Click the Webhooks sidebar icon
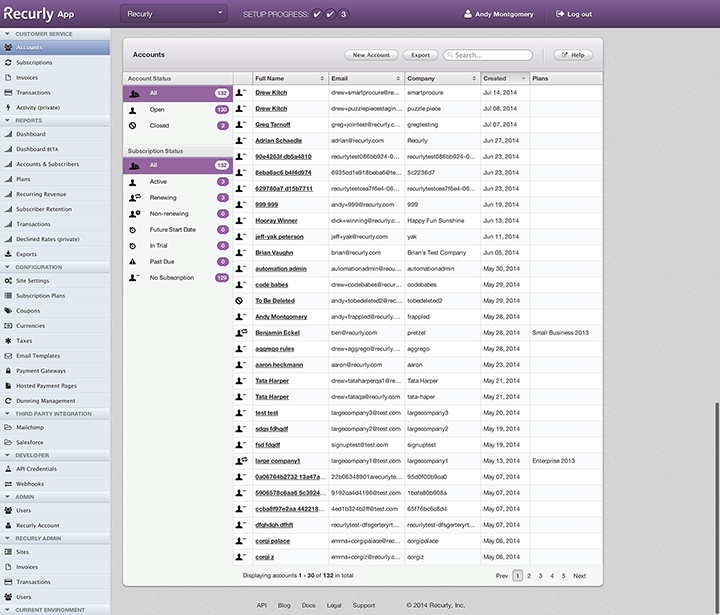Image resolution: width=720 pixels, height=615 pixels. (x=8, y=483)
